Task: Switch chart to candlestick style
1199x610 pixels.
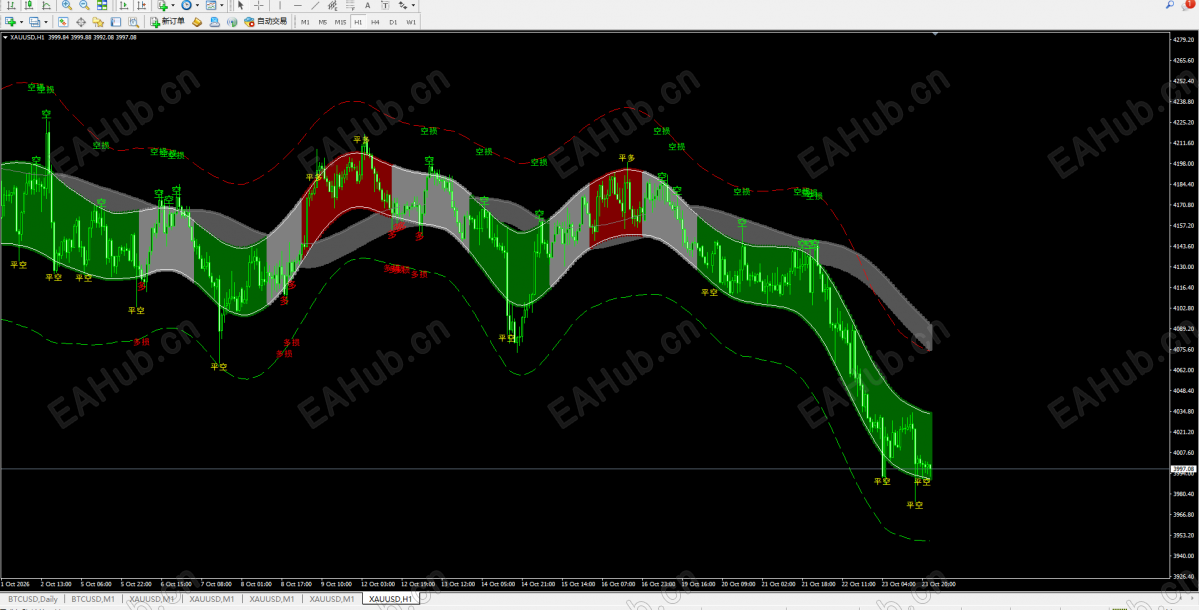Action: click(28, 5)
